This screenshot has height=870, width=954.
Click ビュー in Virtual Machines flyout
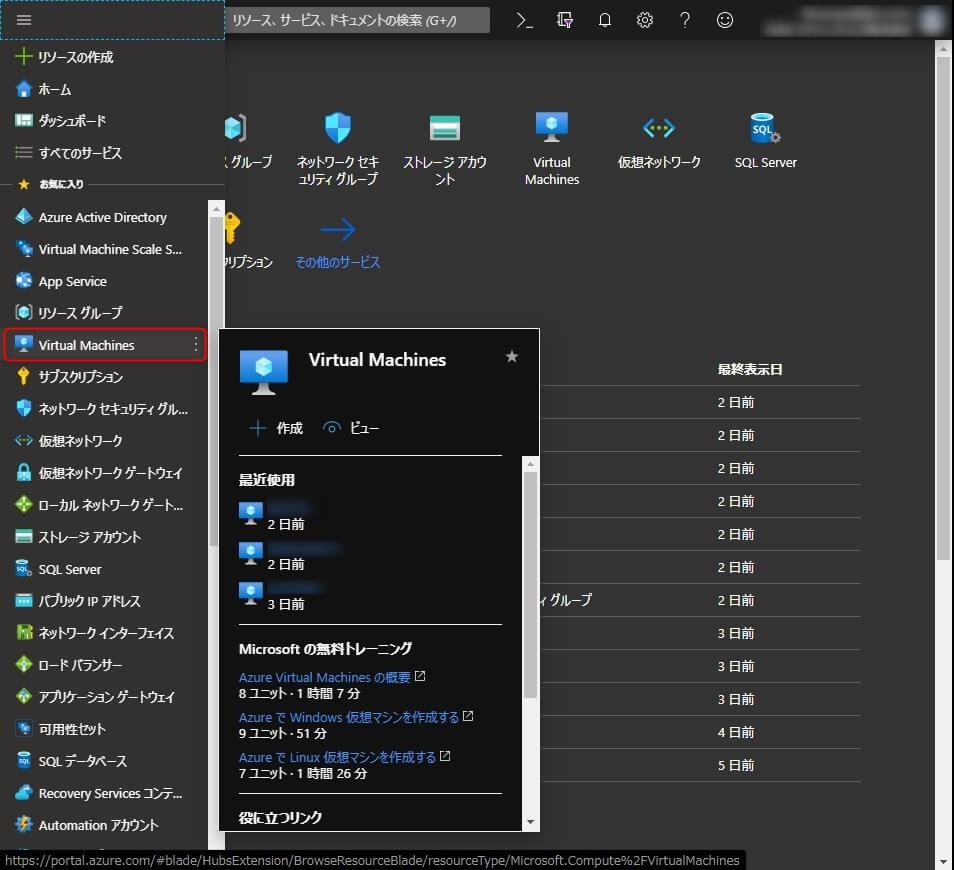click(352, 428)
